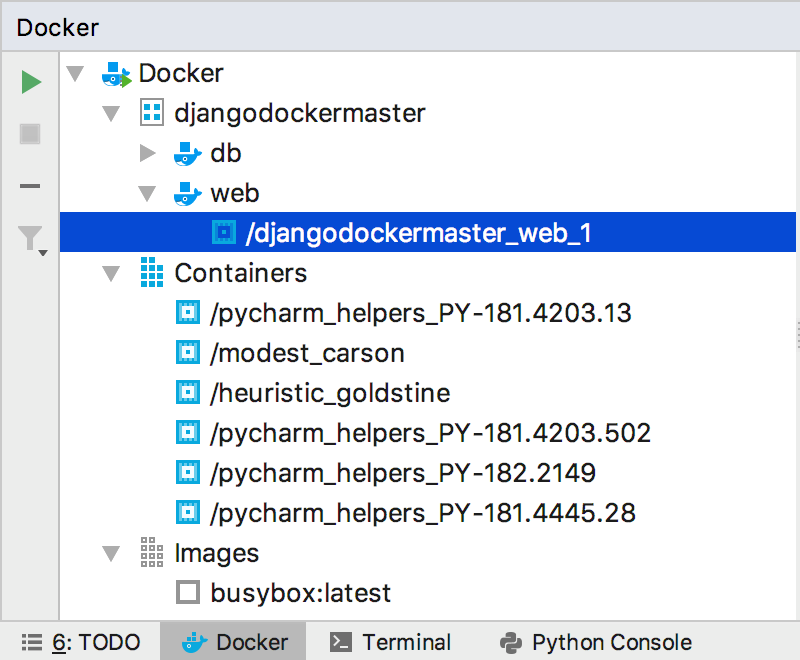Click the web service whale icon

tap(188, 194)
